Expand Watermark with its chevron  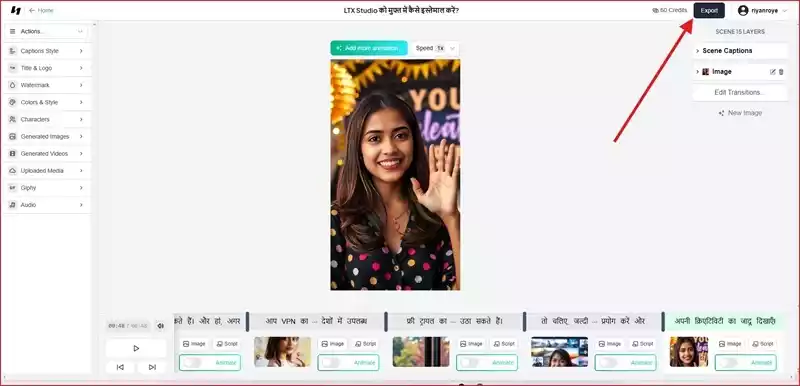click(81, 85)
